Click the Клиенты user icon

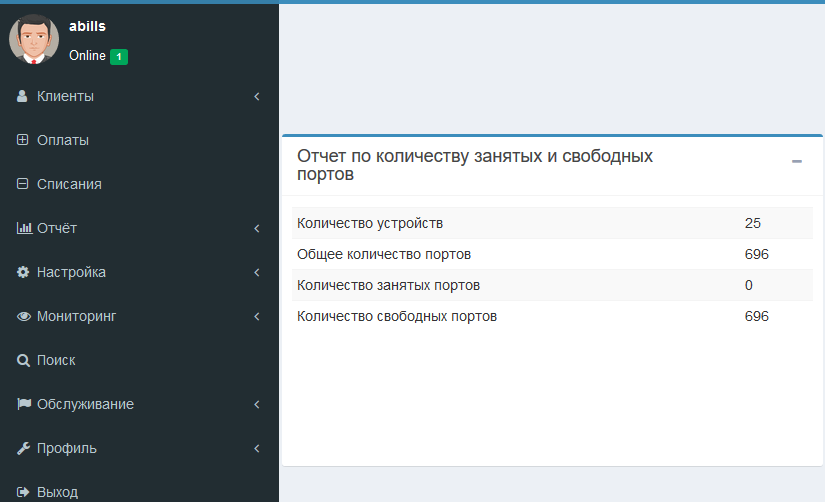[23, 97]
